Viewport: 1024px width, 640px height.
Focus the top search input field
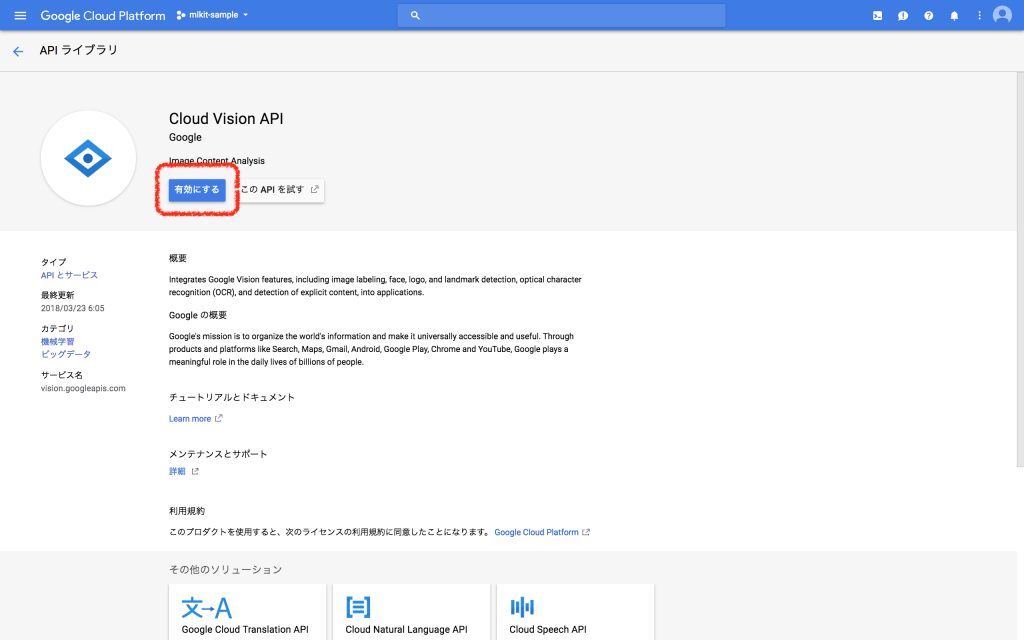(x=562, y=15)
